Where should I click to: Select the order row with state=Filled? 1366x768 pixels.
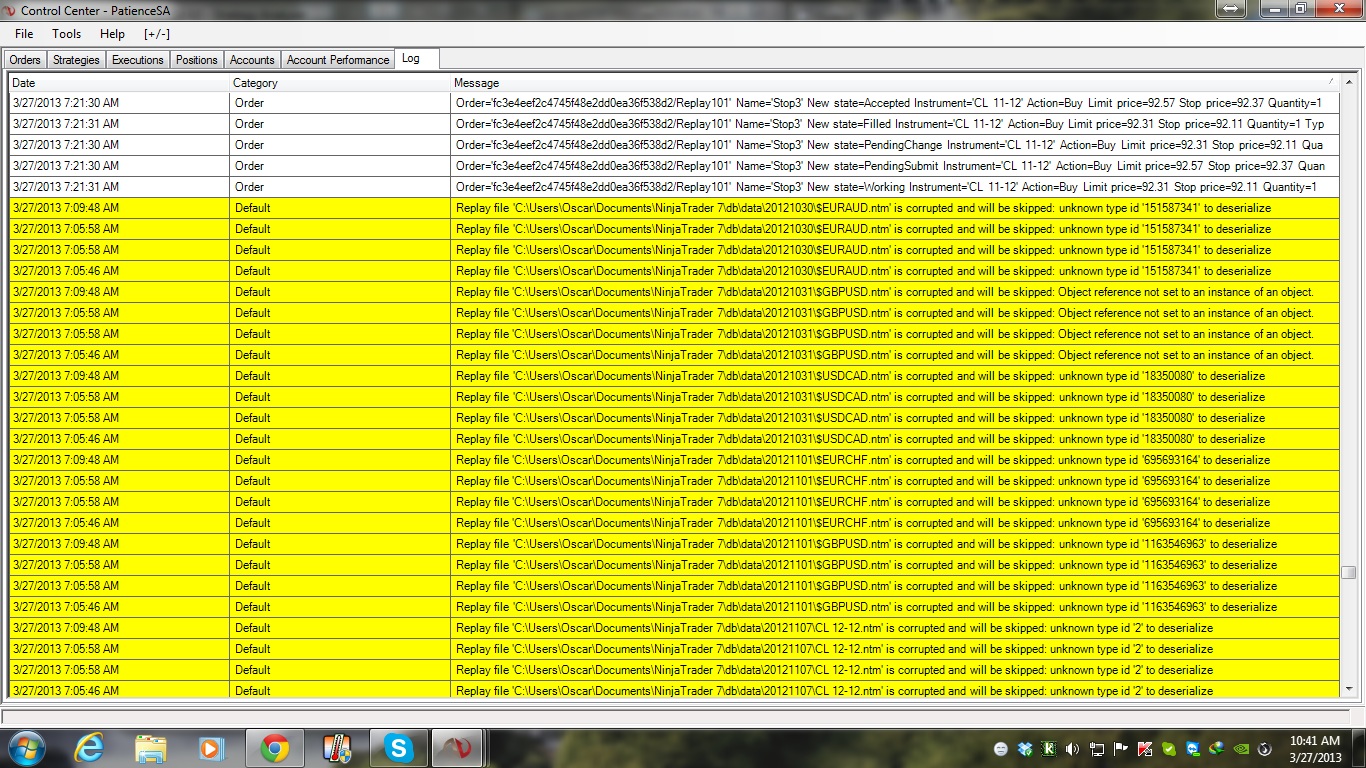[674, 124]
